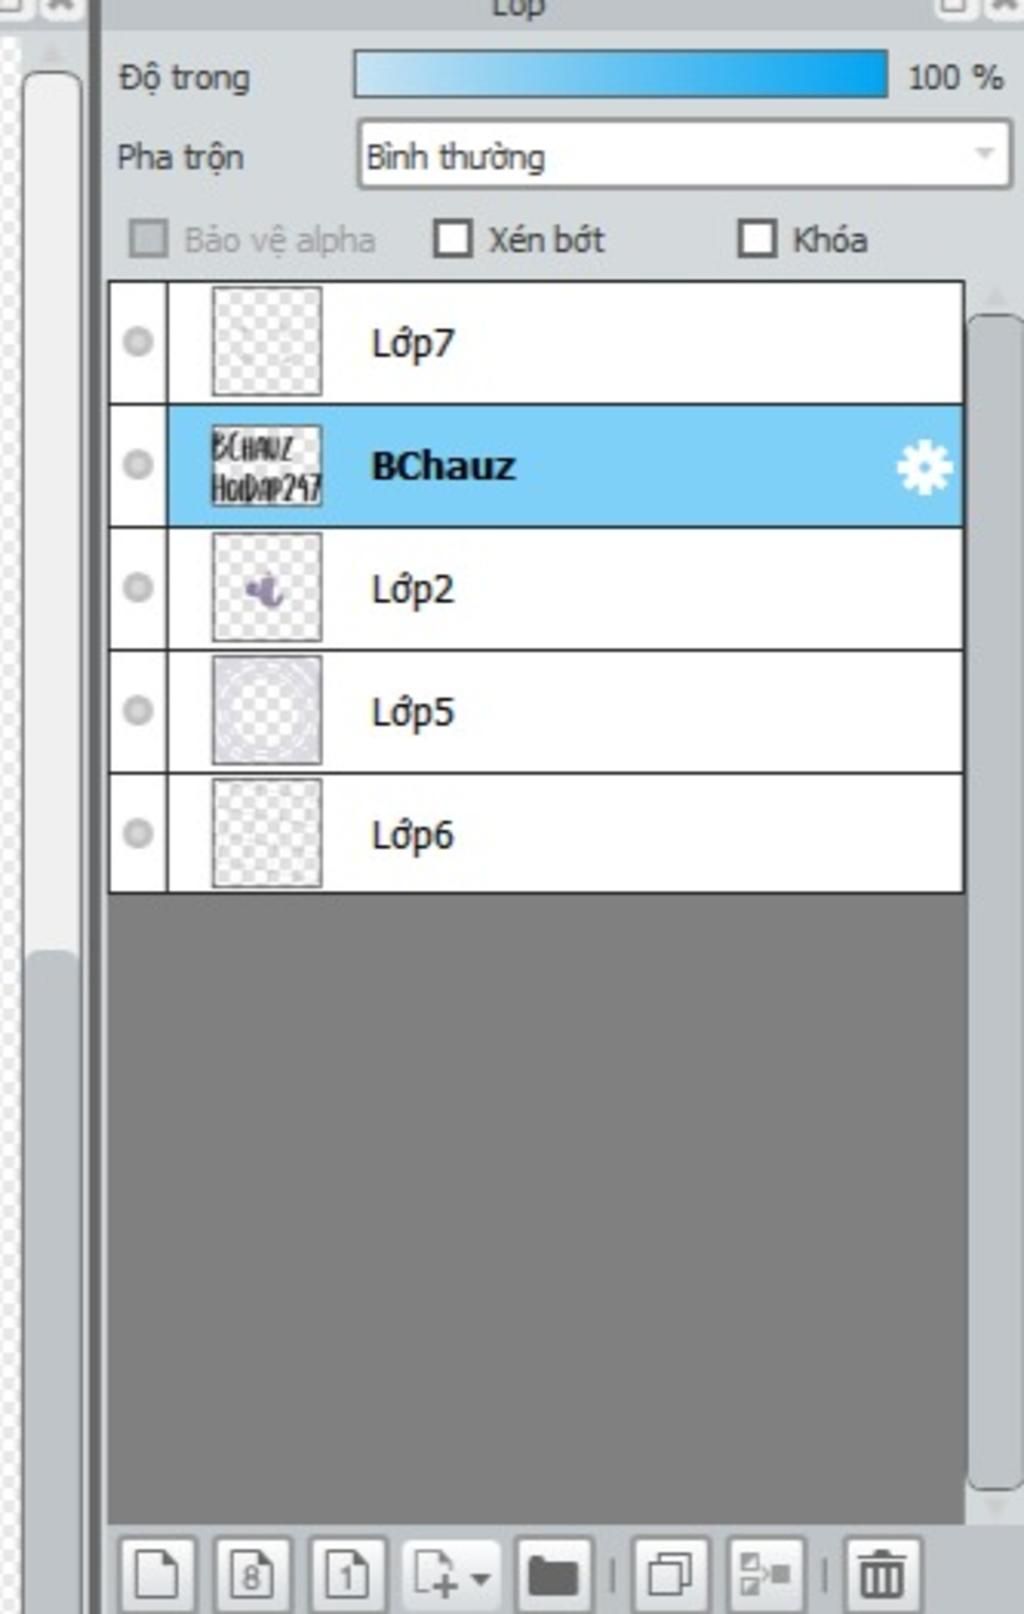Add a new 1-bit layer
The height and width of the screenshot is (1614, 1024).
(346, 1573)
